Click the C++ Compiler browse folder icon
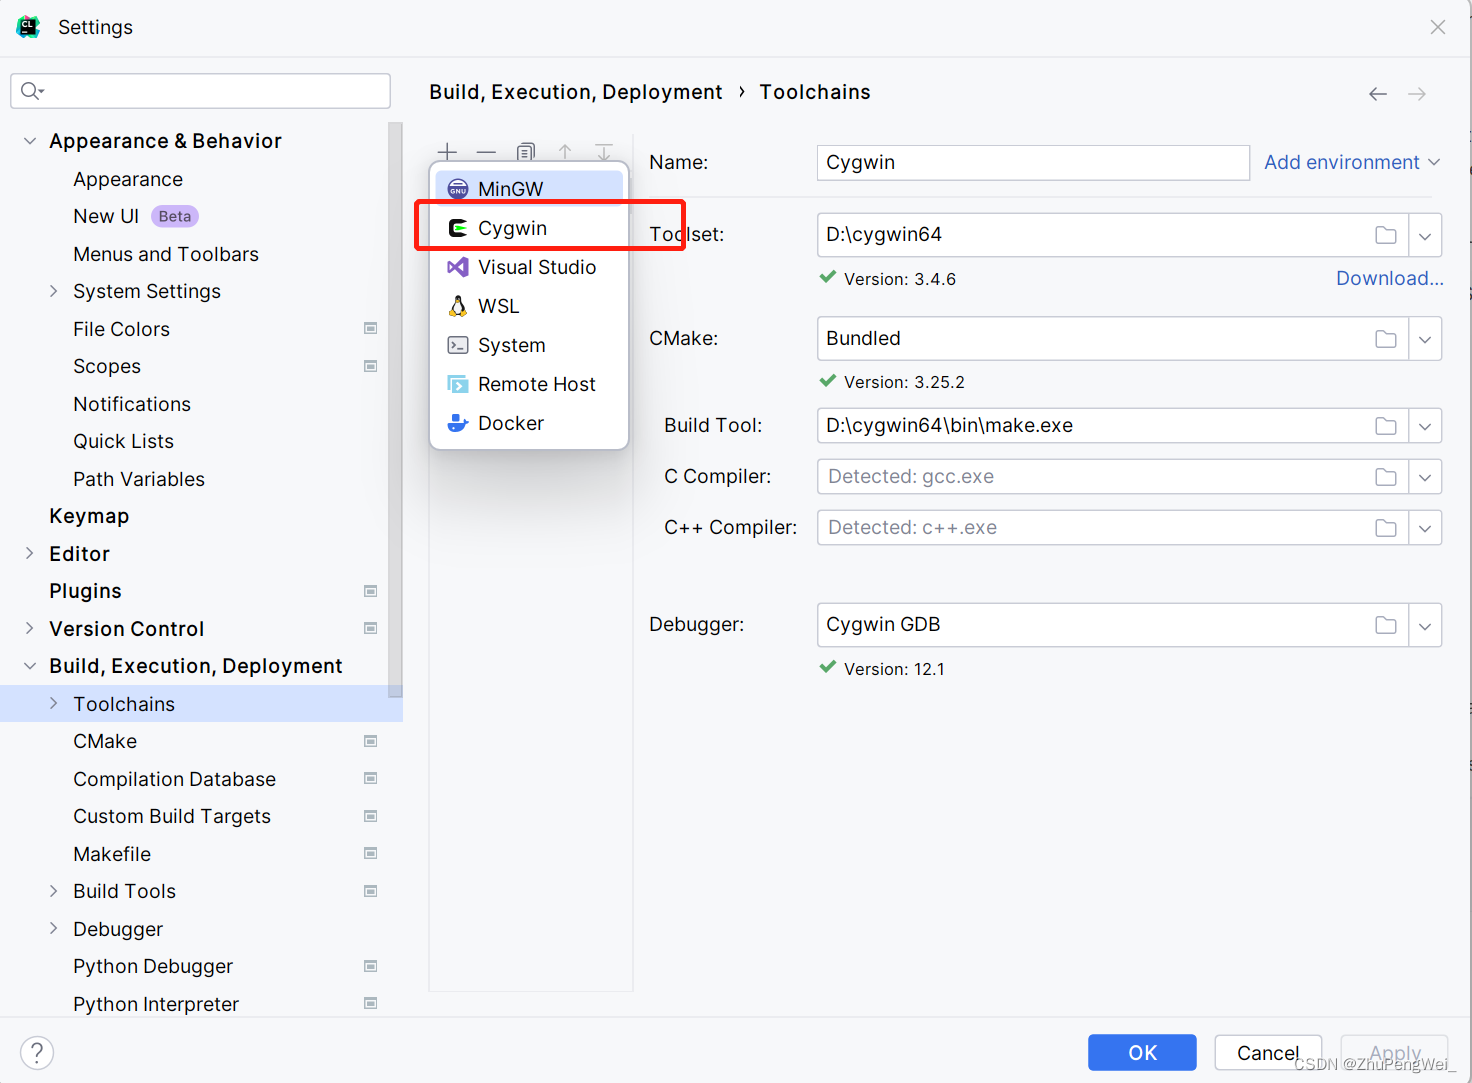The image size is (1472, 1083). tap(1386, 528)
